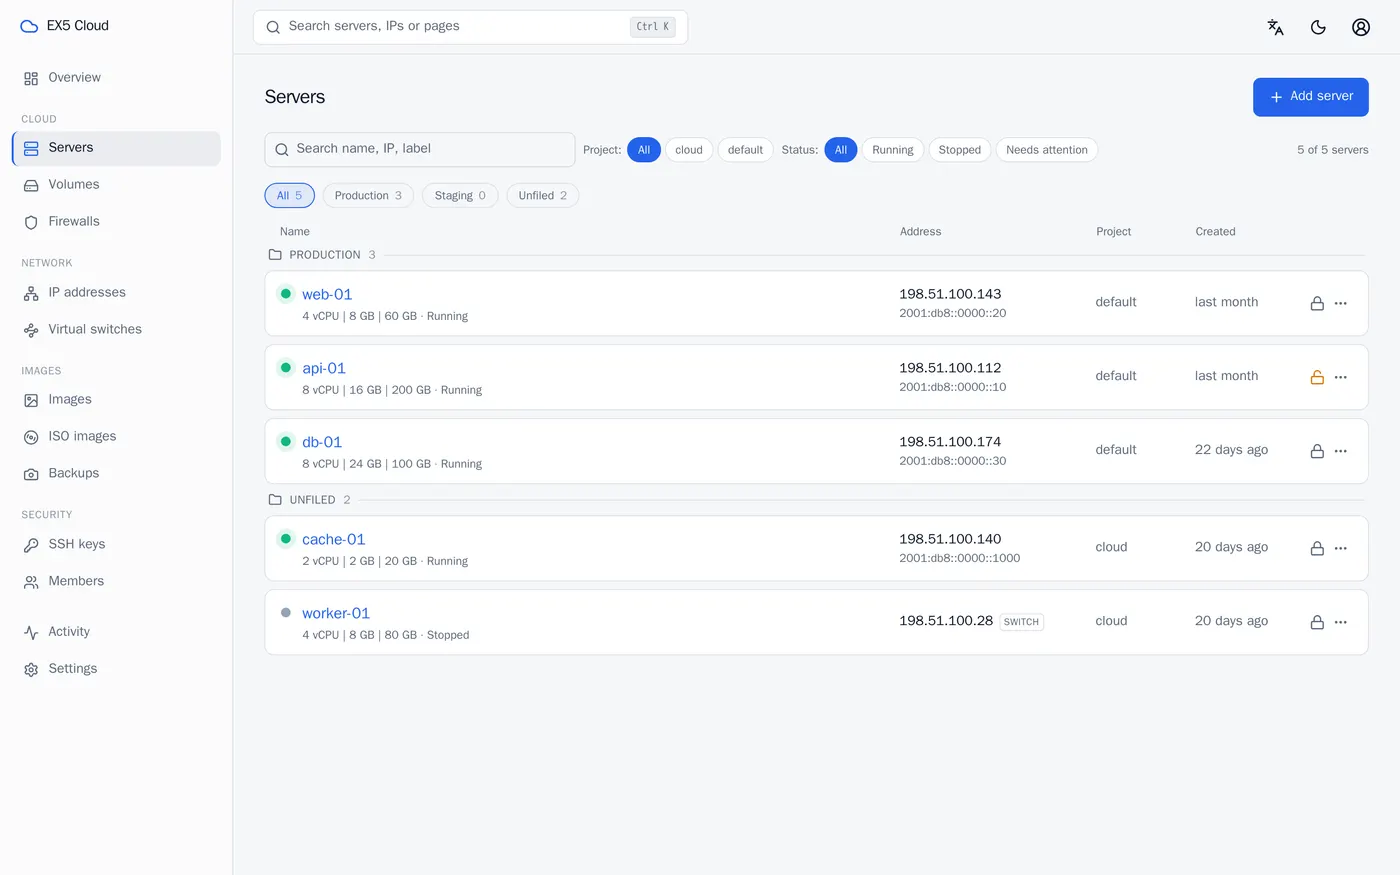This screenshot has height=875, width=1400.
Task: Select the All project filter
Action: 644,150
